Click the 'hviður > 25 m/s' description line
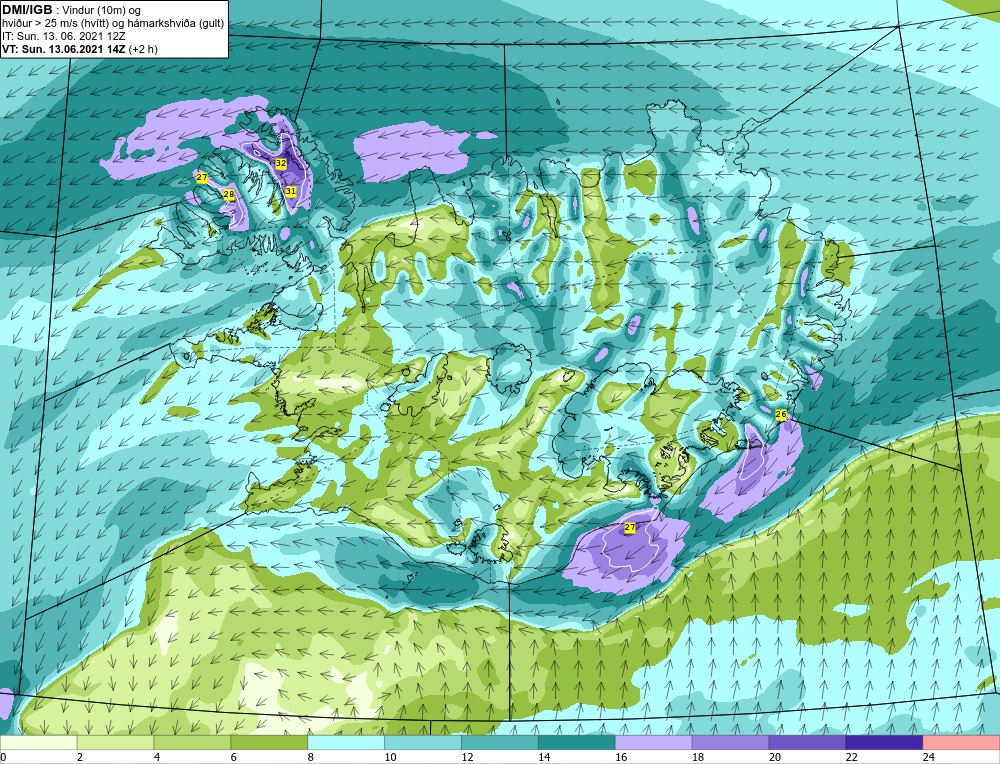The width and height of the screenshot is (1000, 764). point(112,24)
